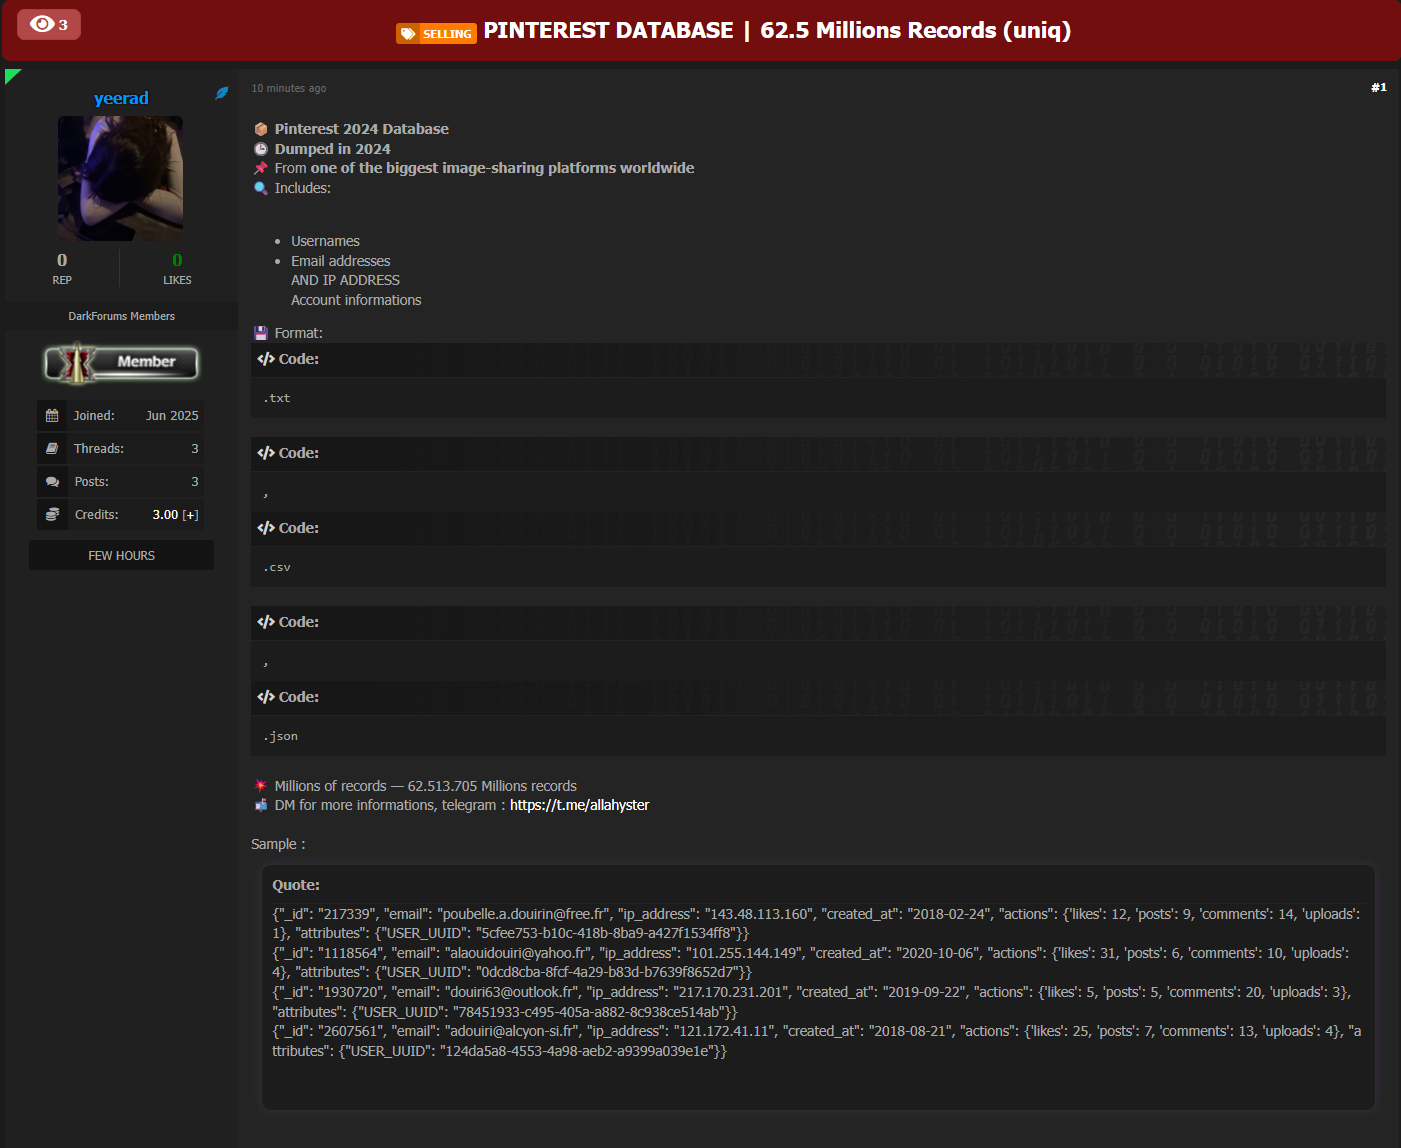
Task: Open the yeerad username profile link
Action: [121, 98]
